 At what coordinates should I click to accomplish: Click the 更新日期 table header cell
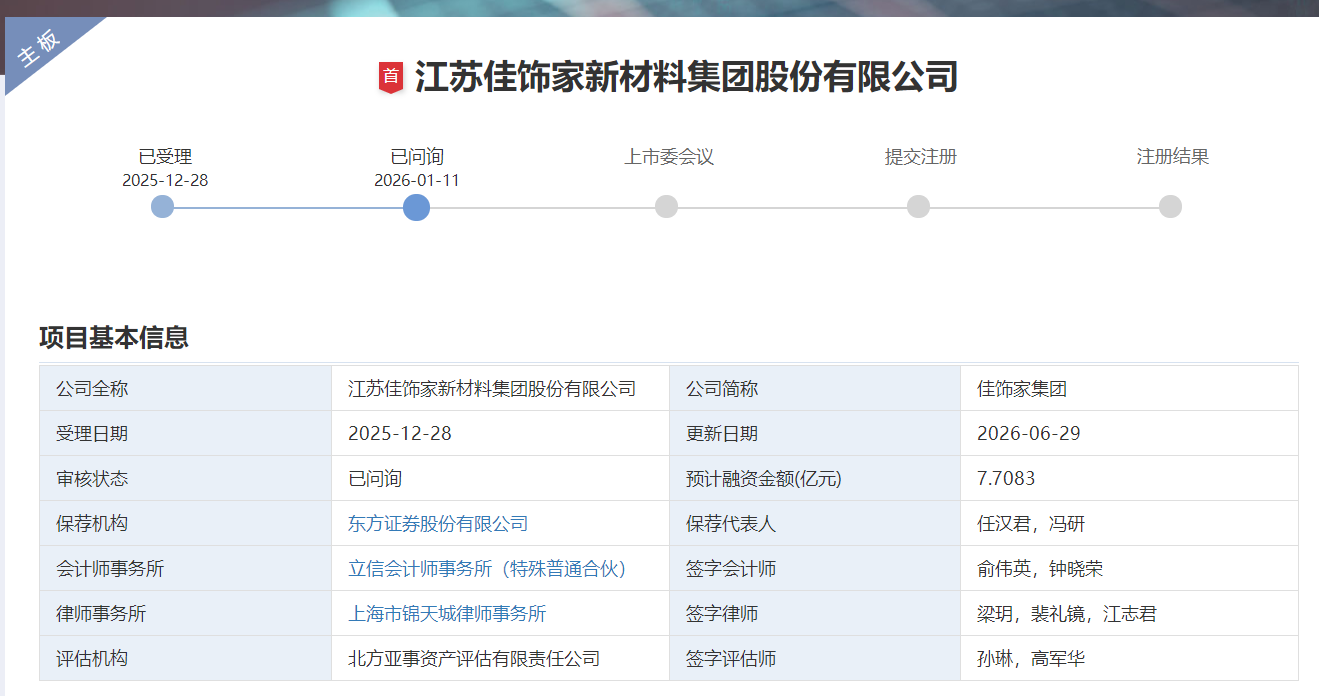pyautogui.click(x=815, y=434)
